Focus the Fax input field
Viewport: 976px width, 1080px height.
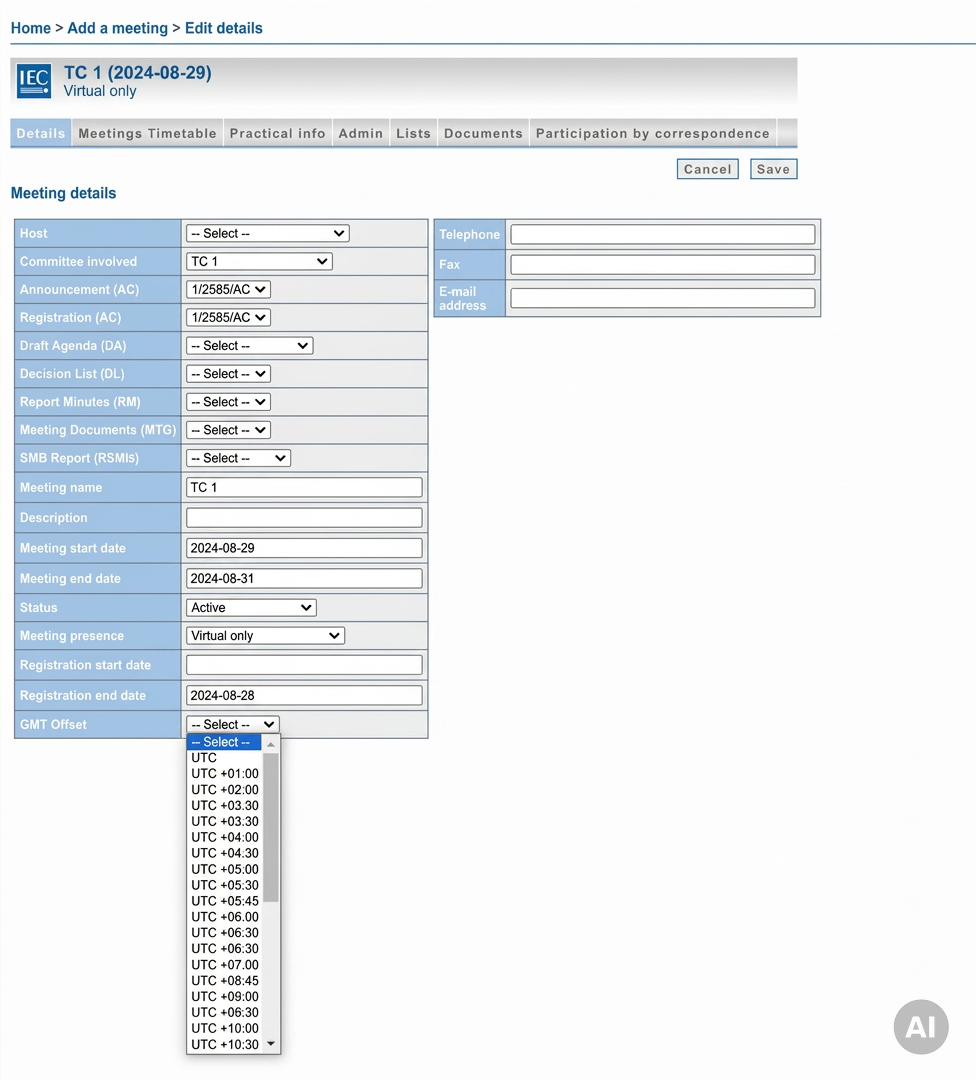click(x=663, y=264)
